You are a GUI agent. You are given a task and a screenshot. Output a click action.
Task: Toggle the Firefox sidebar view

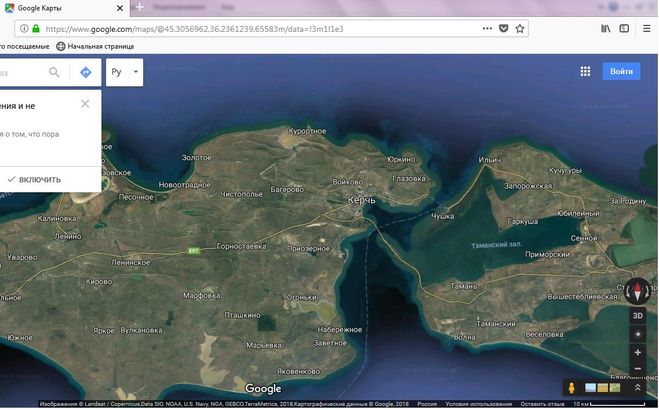pos(624,28)
